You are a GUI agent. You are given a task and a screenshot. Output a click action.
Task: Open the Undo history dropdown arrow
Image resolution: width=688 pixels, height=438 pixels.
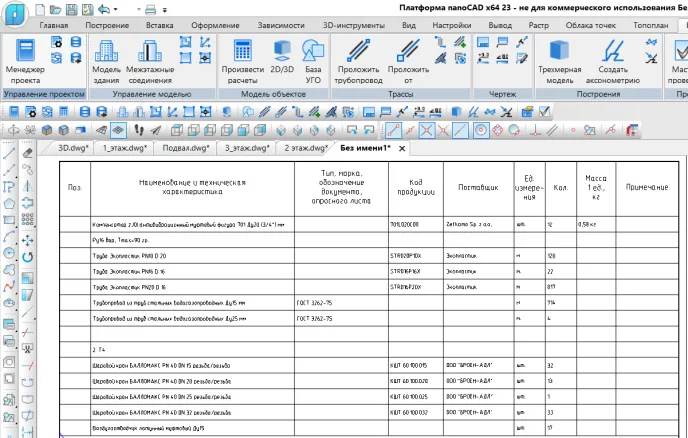pos(118,8)
